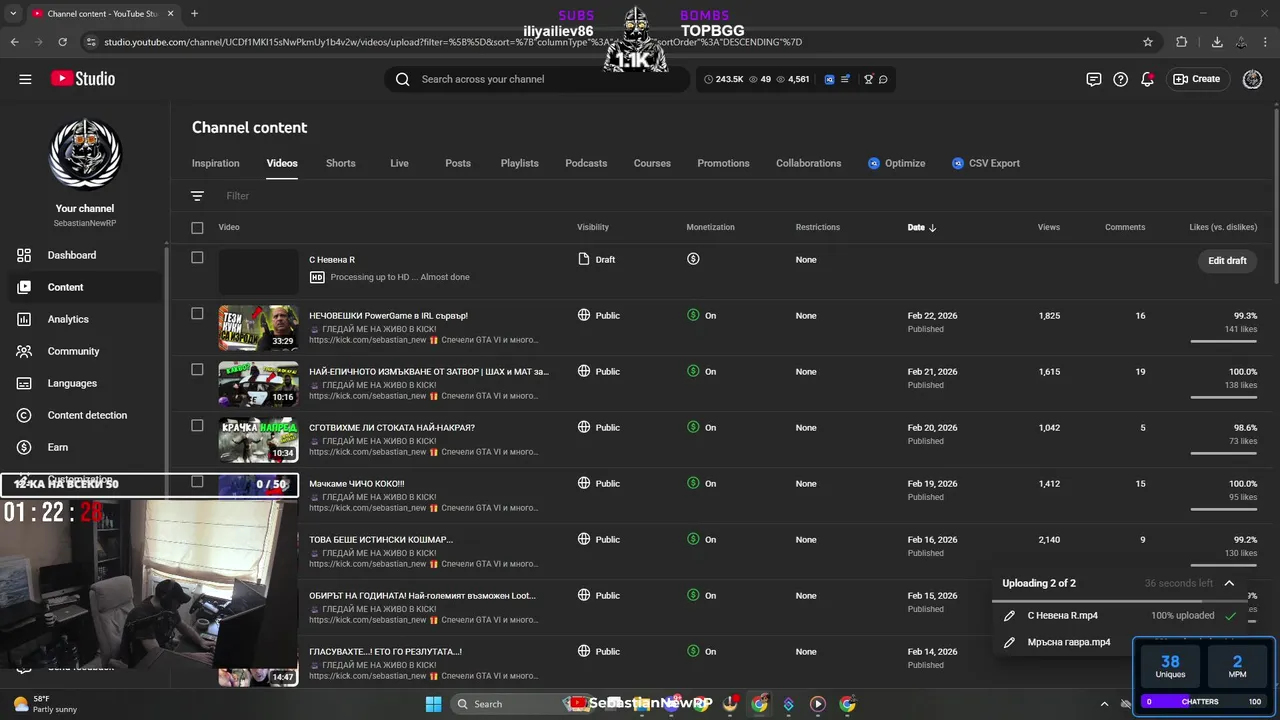Viewport: 1280px width, 720px height.
Task: Click the Filter input field
Action: tap(740, 196)
